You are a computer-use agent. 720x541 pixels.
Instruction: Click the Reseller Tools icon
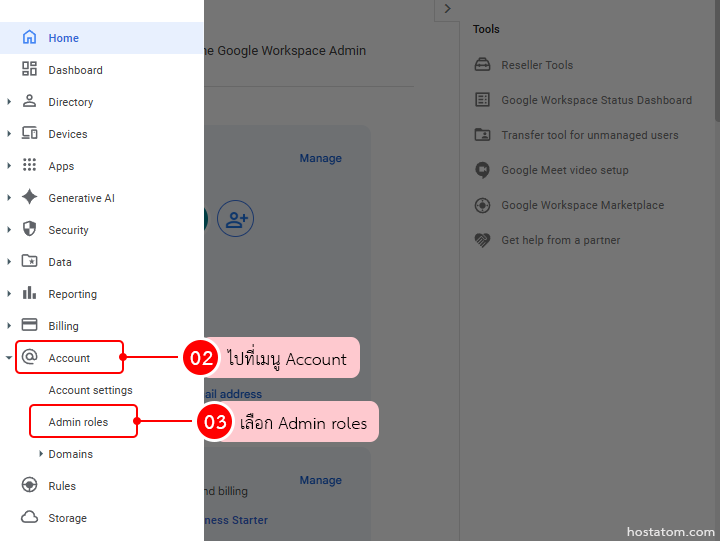482,65
